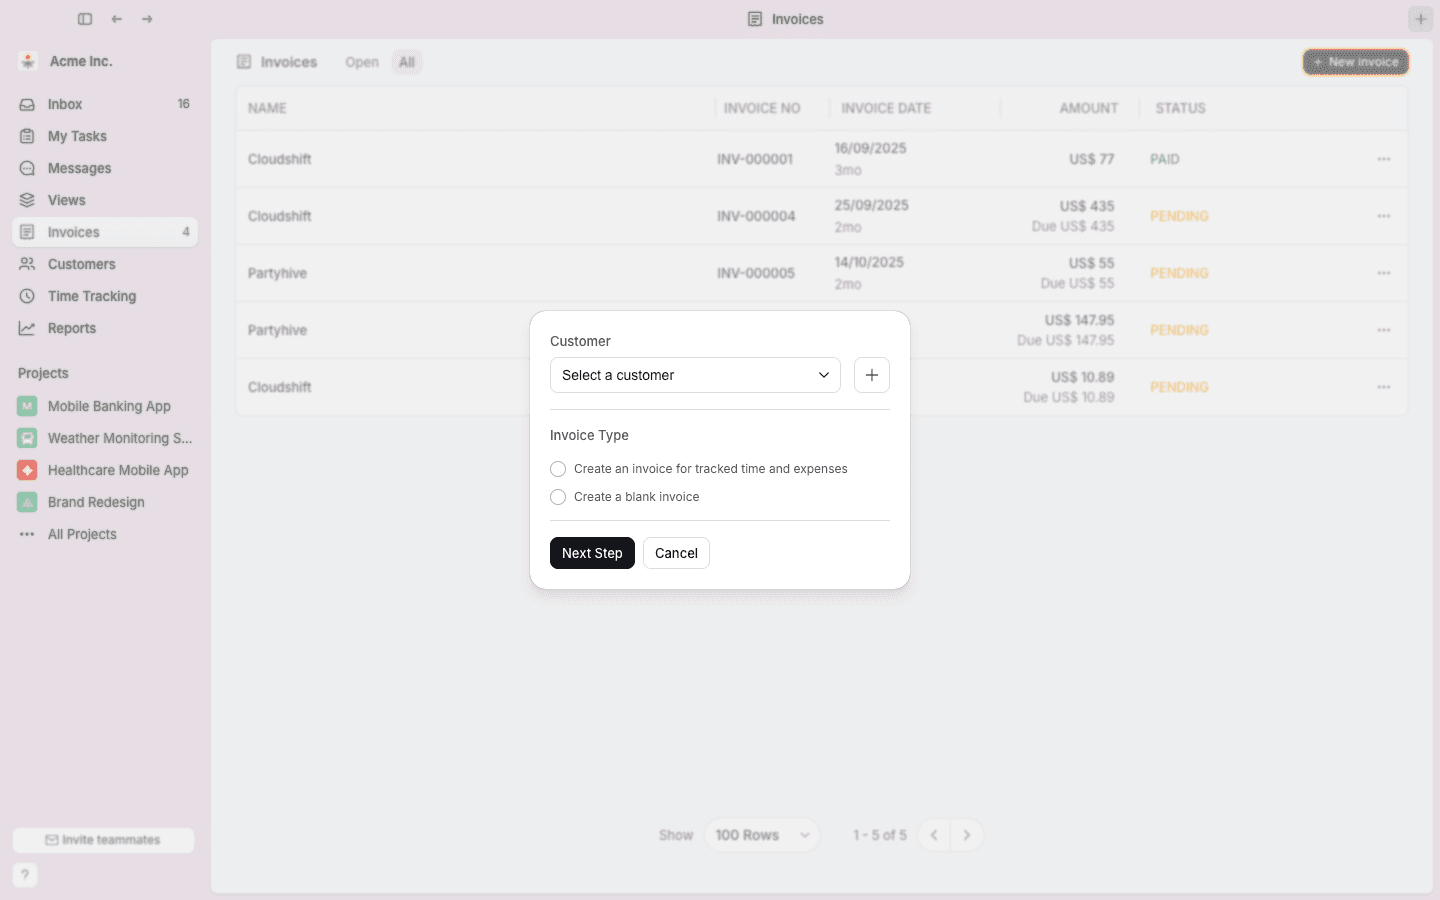Open the Select a customer dropdown
This screenshot has width=1440, height=900.
pyautogui.click(x=695, y=375)
